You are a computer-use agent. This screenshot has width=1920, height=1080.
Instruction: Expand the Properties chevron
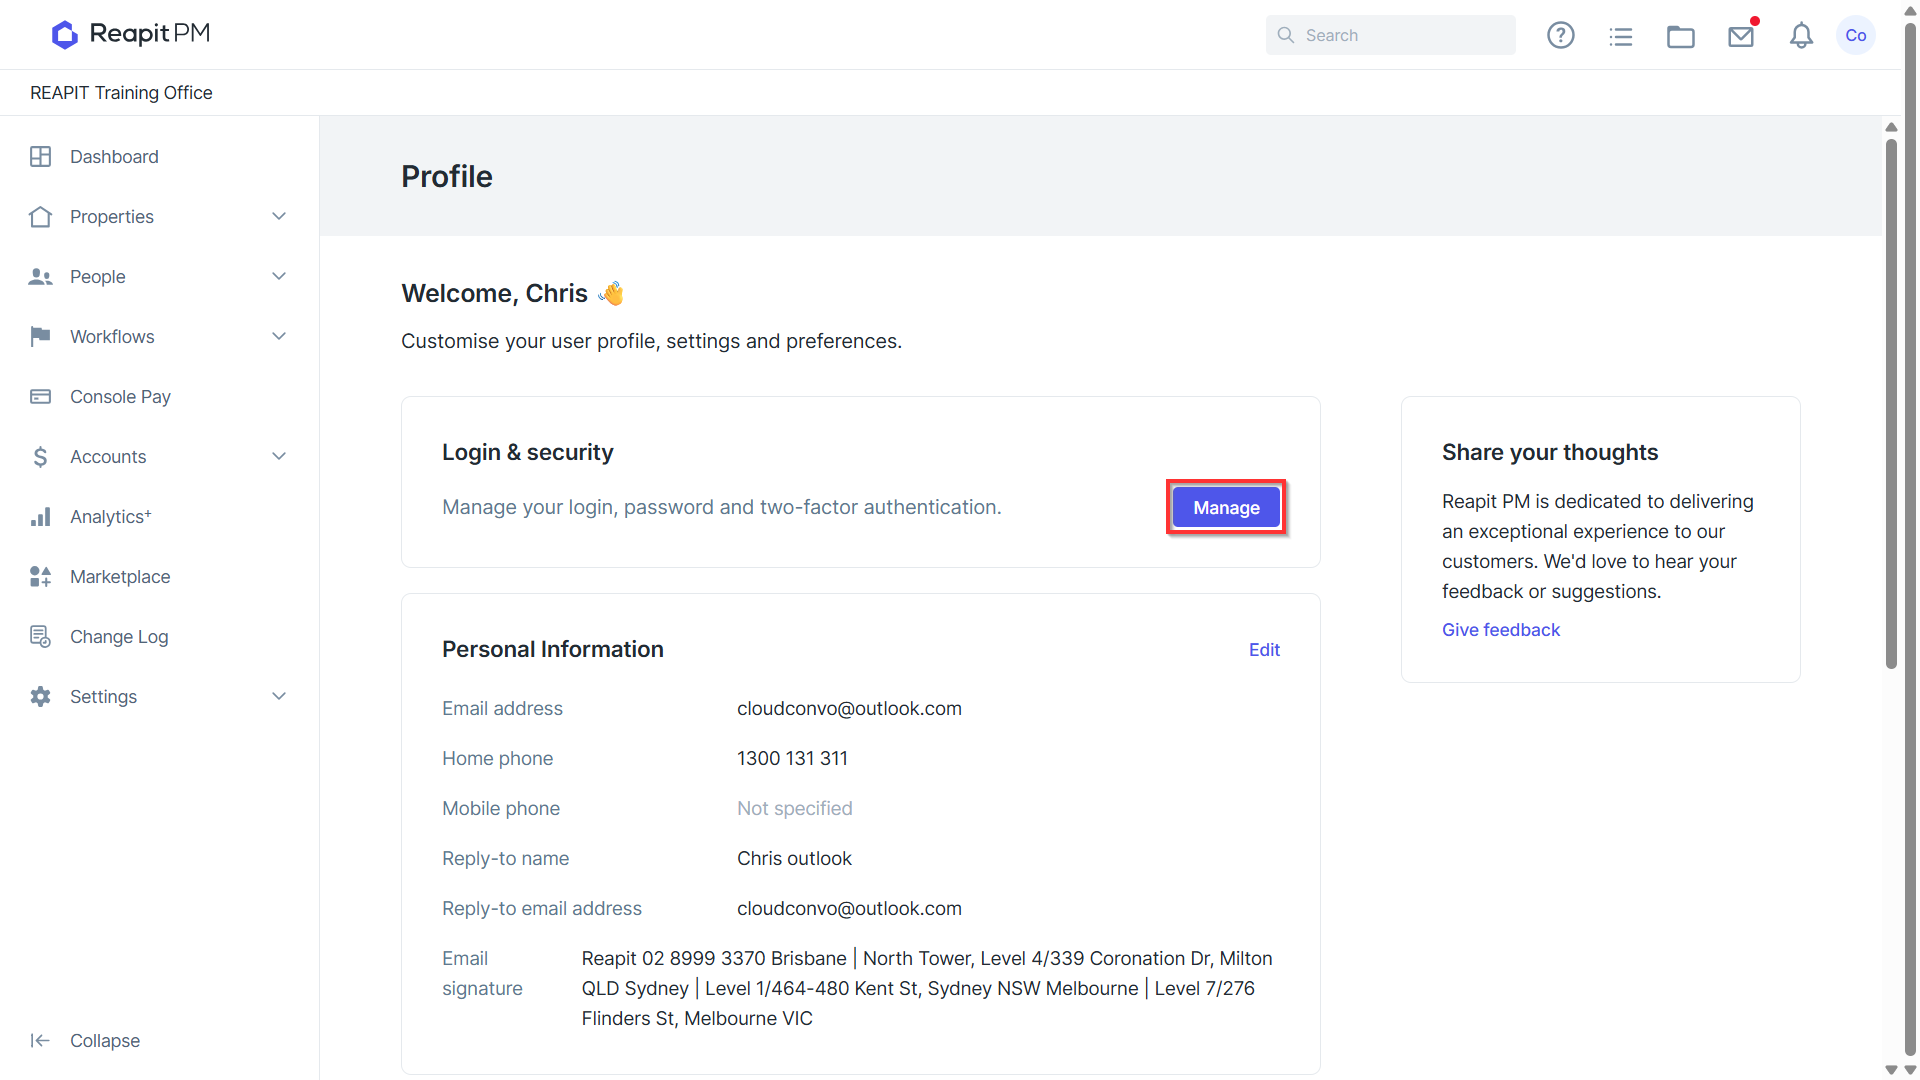pos(279,217)
